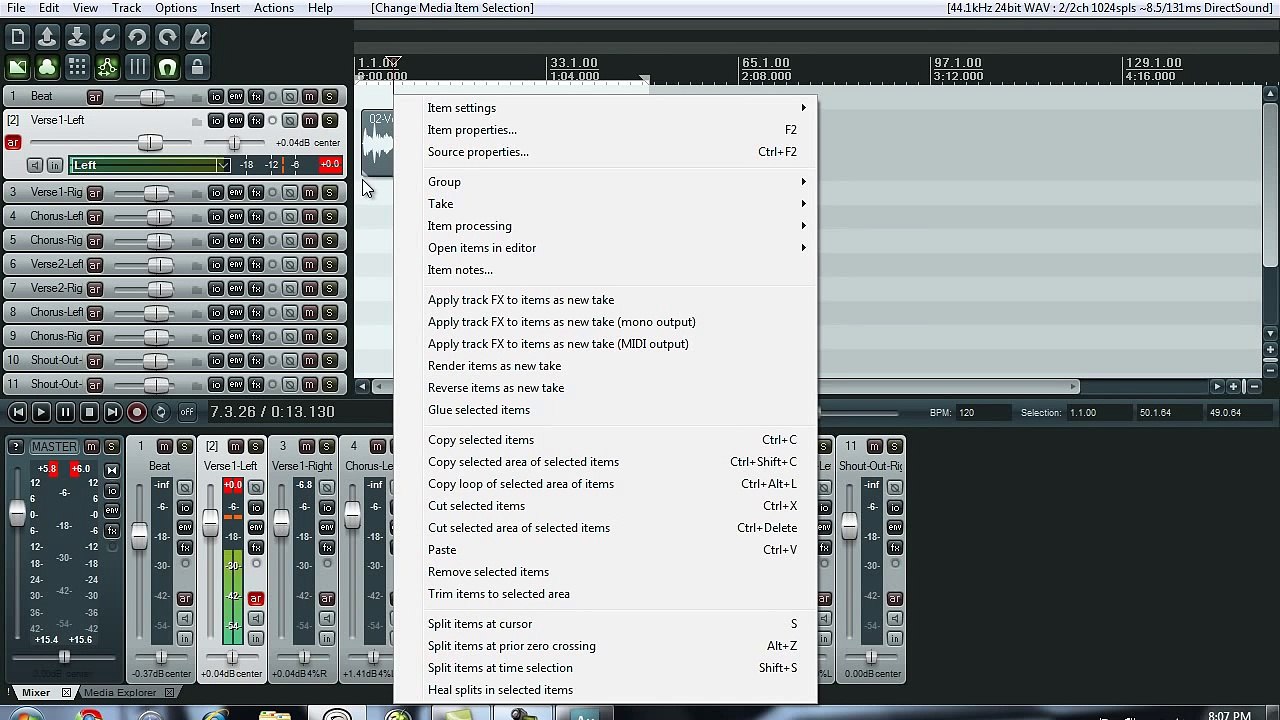Mute the Master track in mixer

tap(92, 446)
